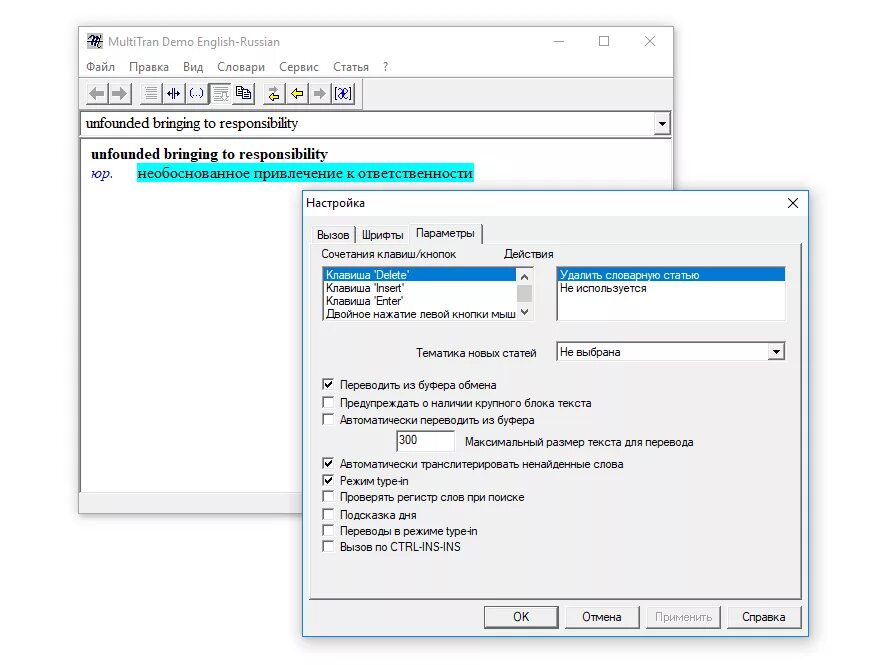The height and width of the screenshot is (665, 885).
Task: Click the bracketed blue symbol toolbar icon
Action: click(343, 93)
